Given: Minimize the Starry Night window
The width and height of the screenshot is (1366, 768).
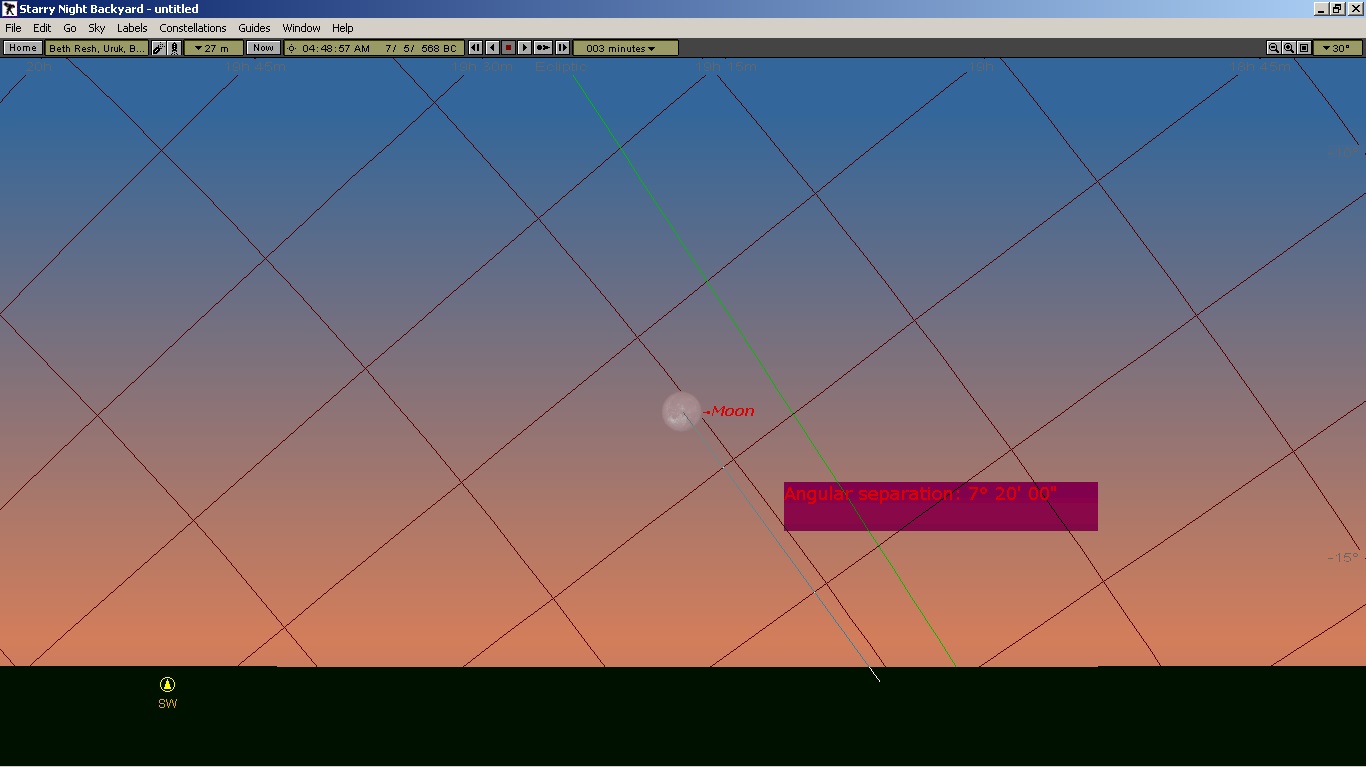Looking at the screenshot, I should click(1322, 8).
